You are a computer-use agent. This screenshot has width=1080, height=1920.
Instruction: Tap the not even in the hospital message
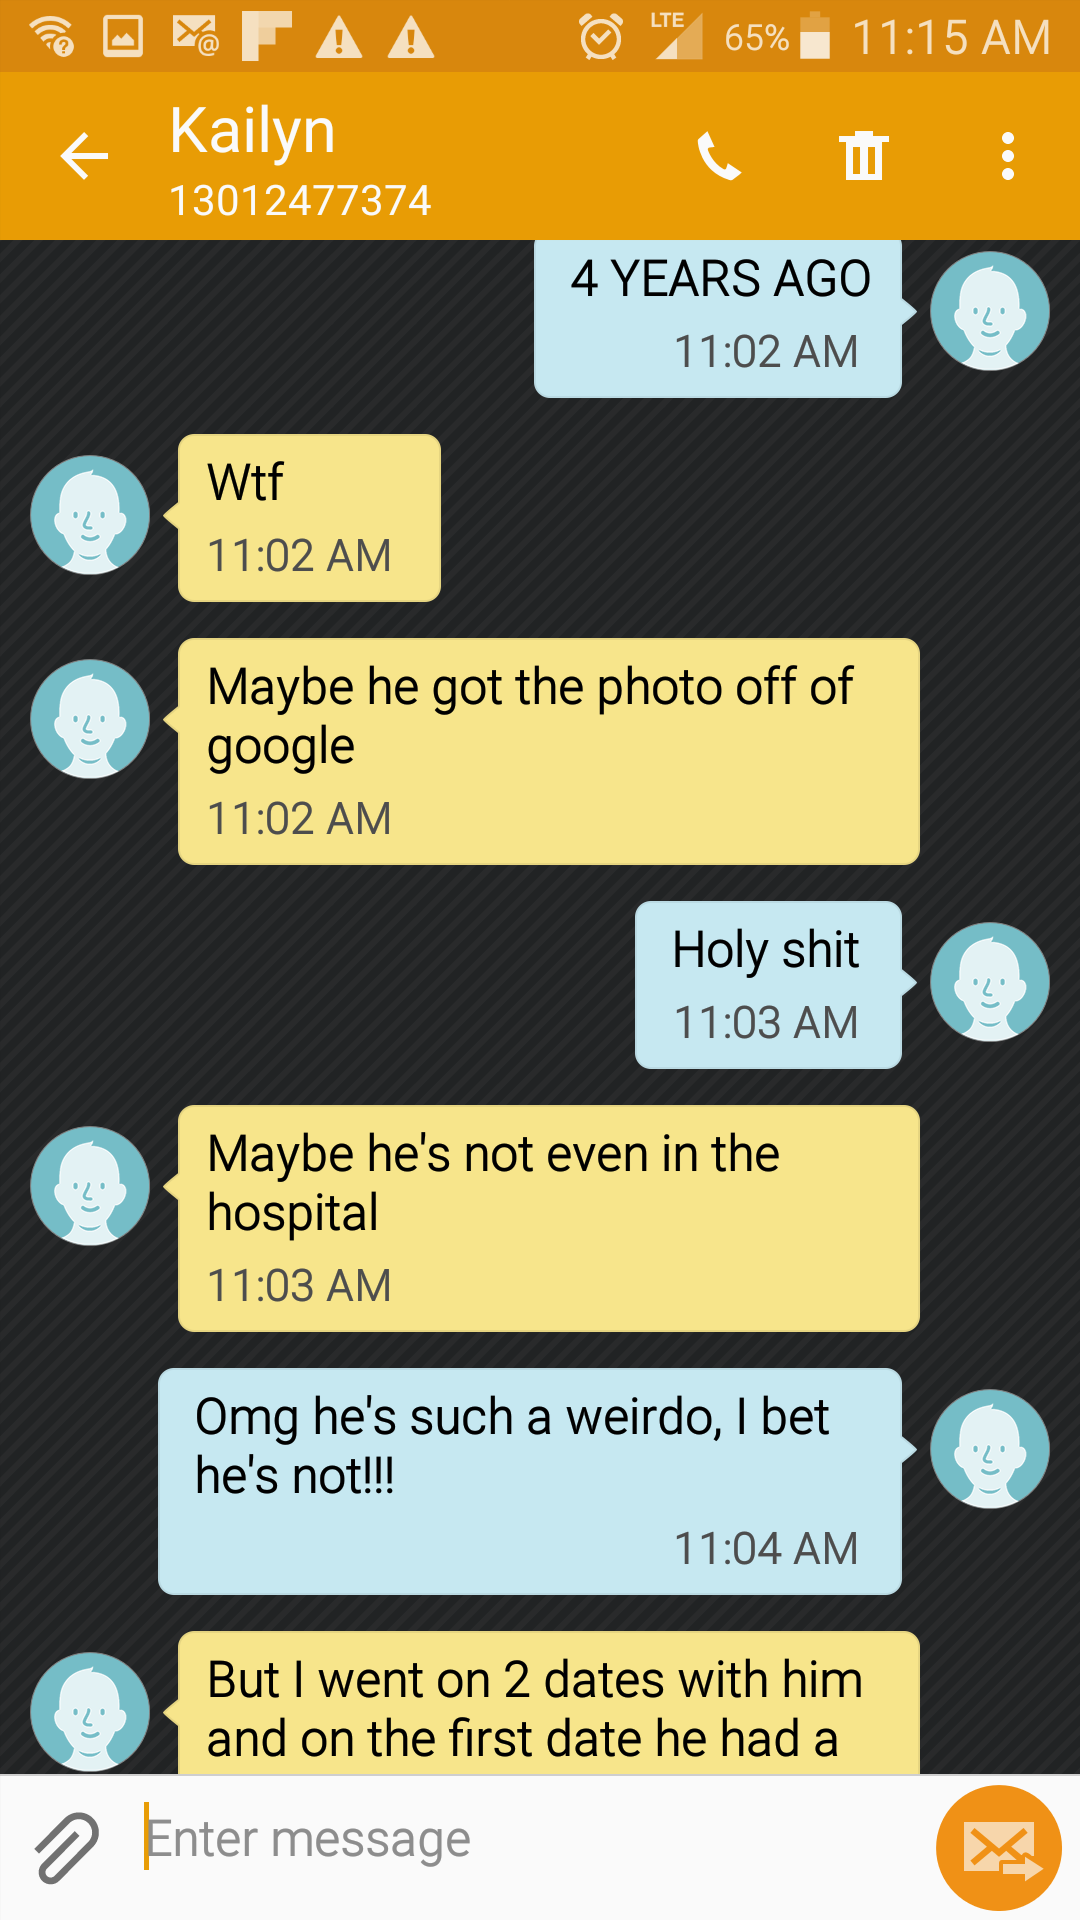point(548,1218)
